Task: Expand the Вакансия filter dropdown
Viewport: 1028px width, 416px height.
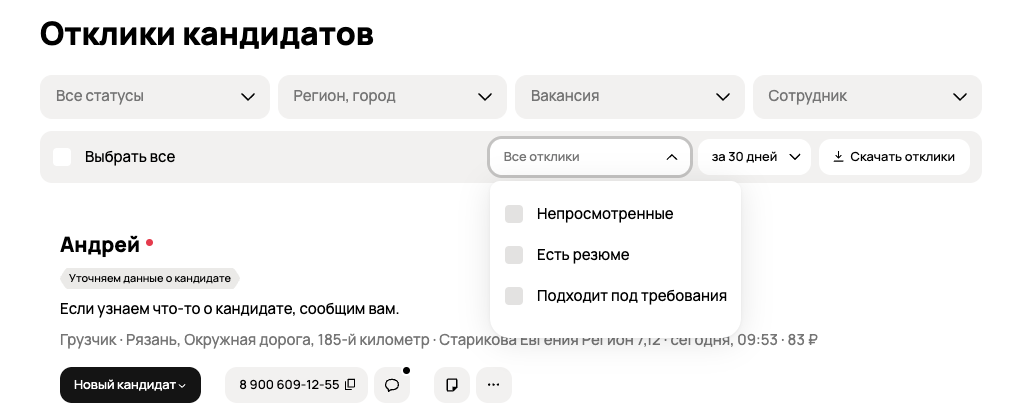Action: point(628,96)
